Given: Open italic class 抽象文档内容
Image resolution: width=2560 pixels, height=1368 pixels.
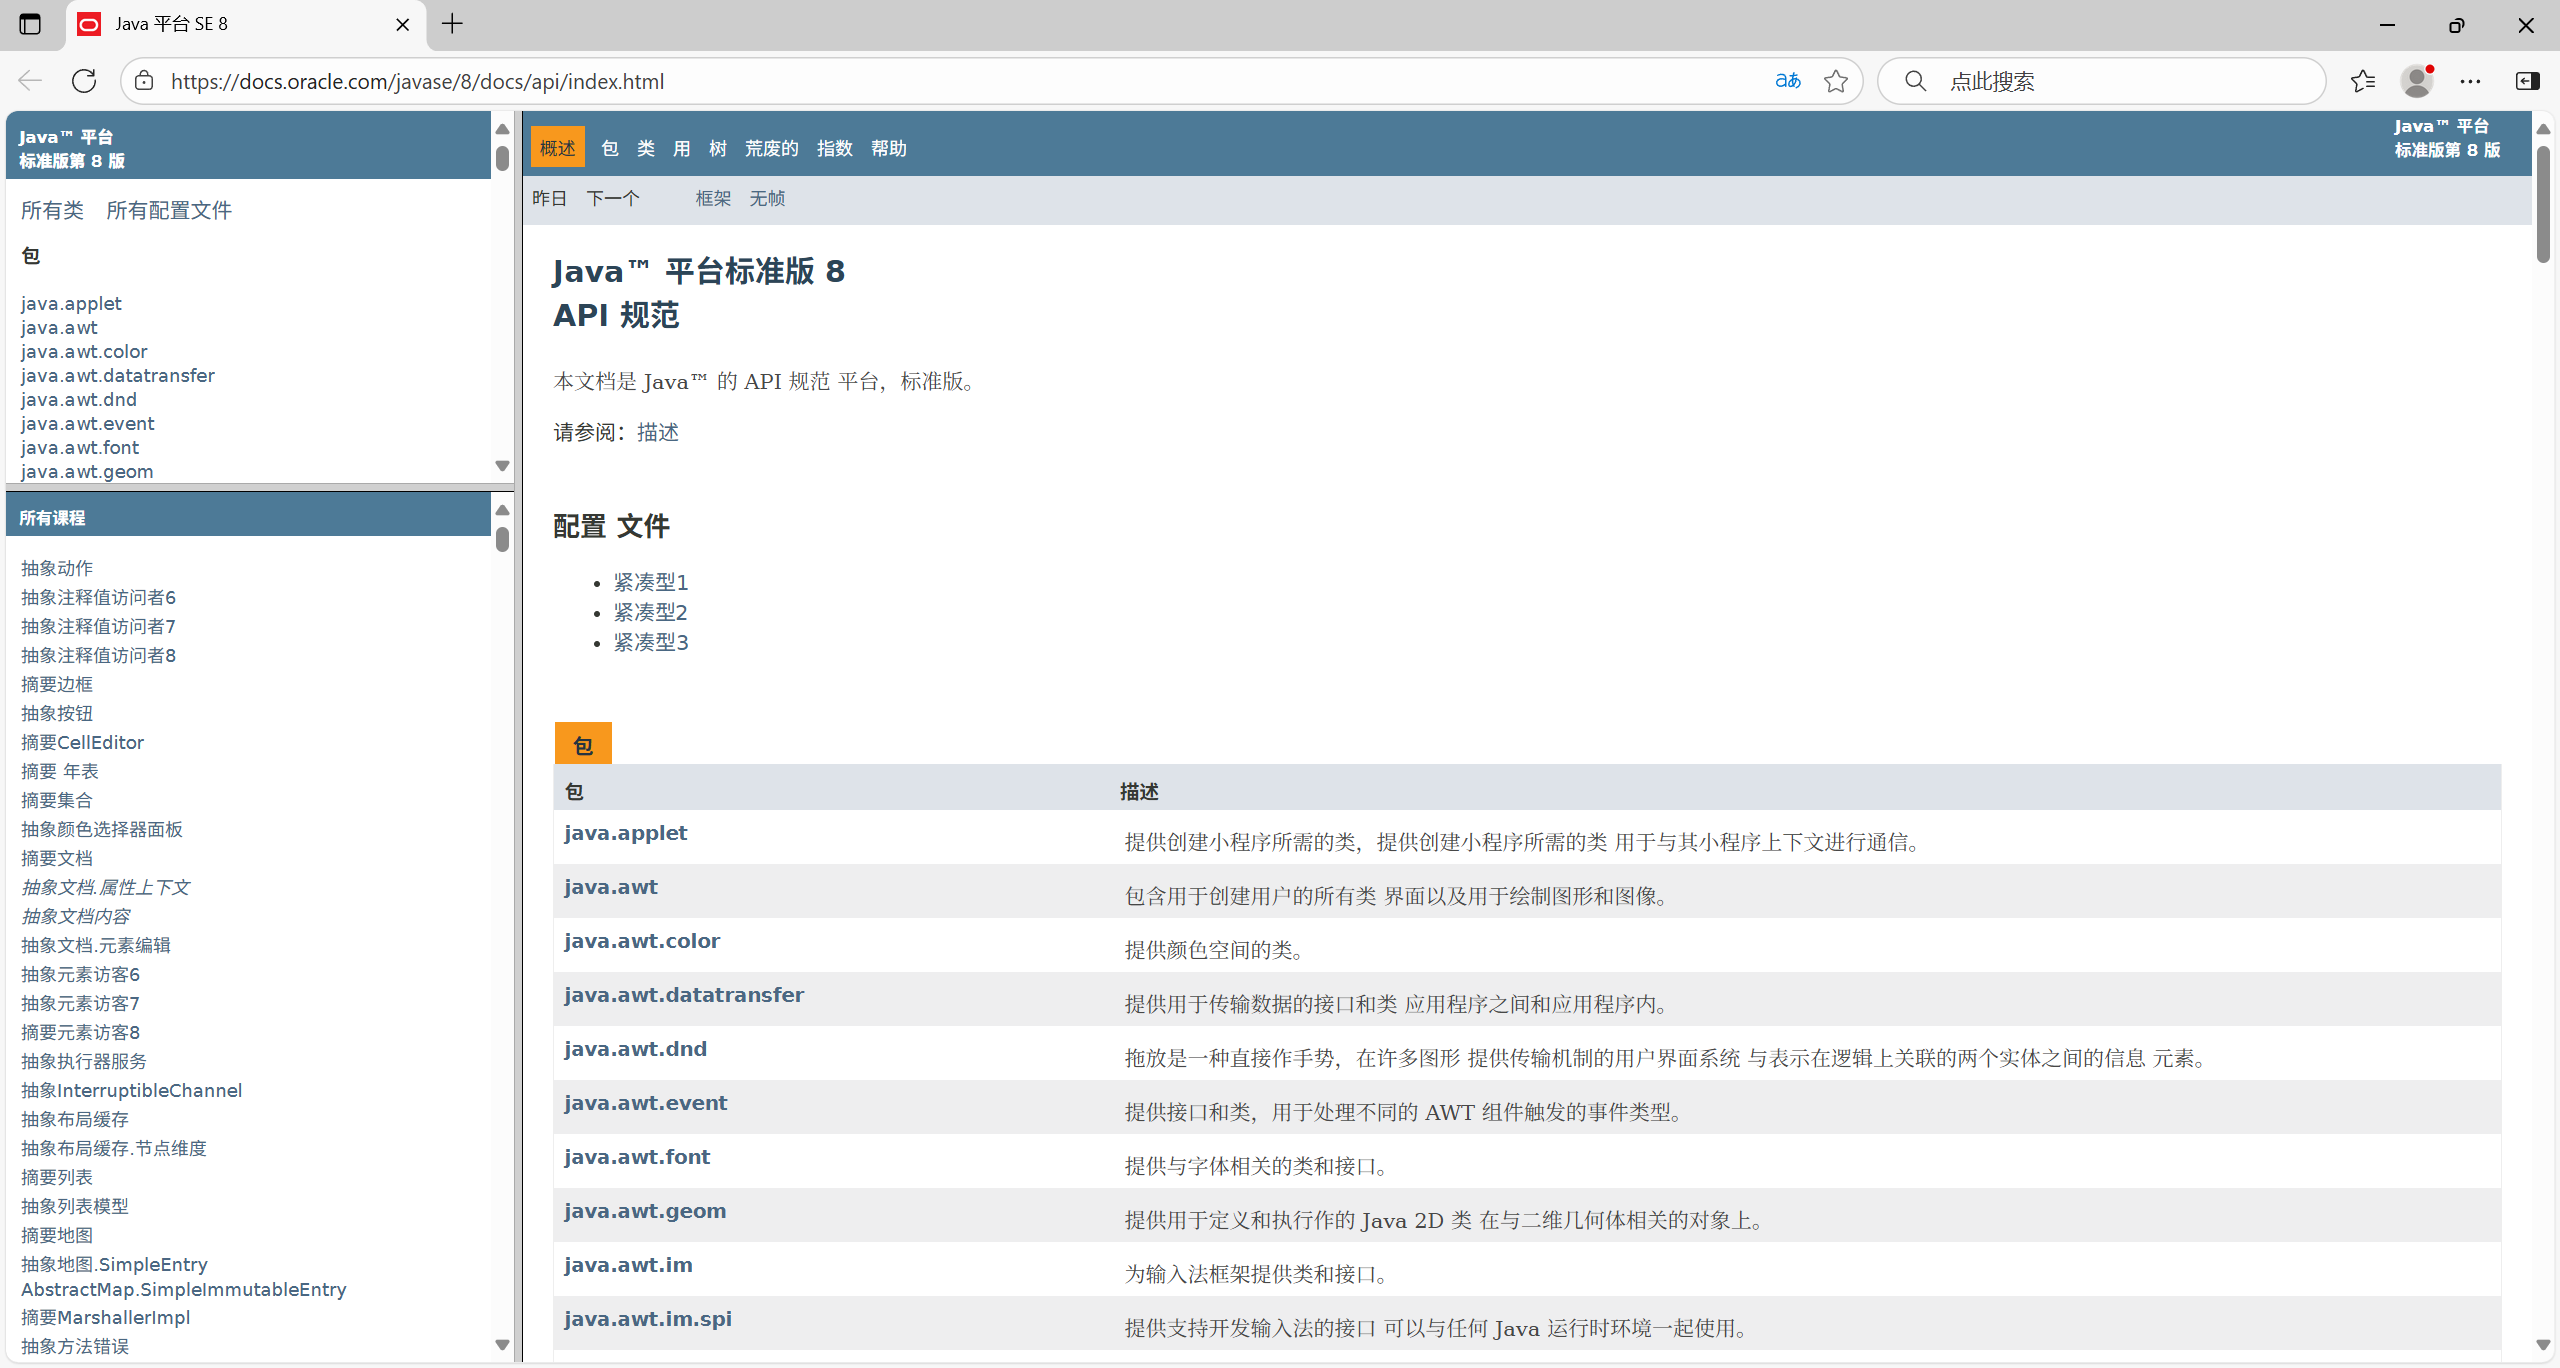Looking at the screenshot, I should 76,916.
